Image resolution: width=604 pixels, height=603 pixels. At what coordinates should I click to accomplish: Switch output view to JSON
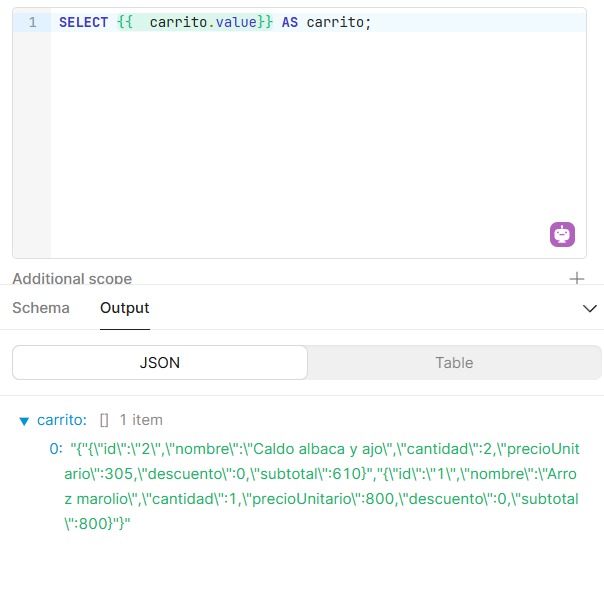click(x=160, y=363)
